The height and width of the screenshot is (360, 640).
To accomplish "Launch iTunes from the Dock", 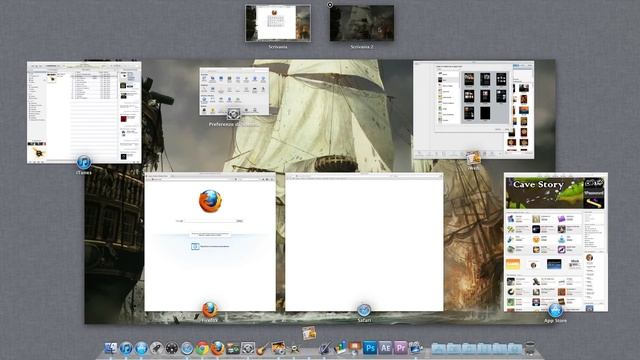I will pyautogui.click(x=126, y=348).
